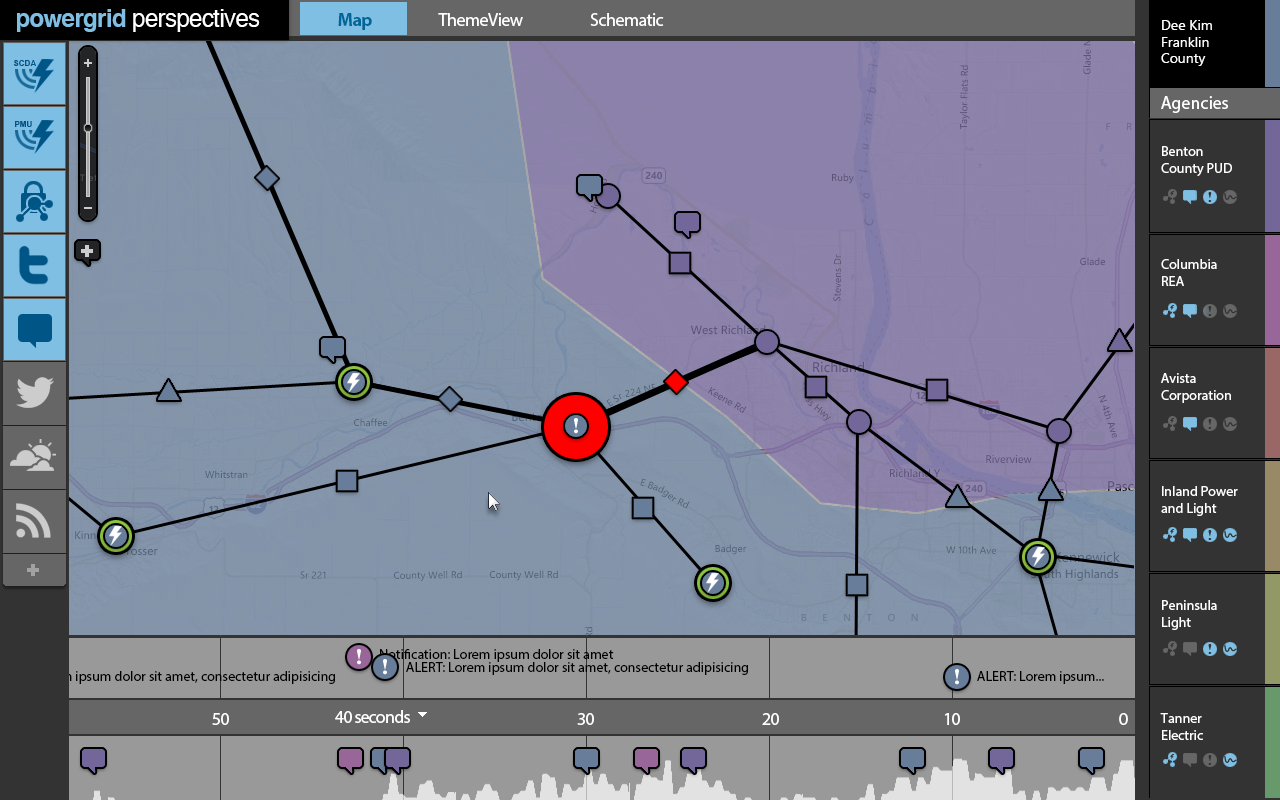Select circle node at West Richland
1280x800 pixels.
(x=767, y=342)
